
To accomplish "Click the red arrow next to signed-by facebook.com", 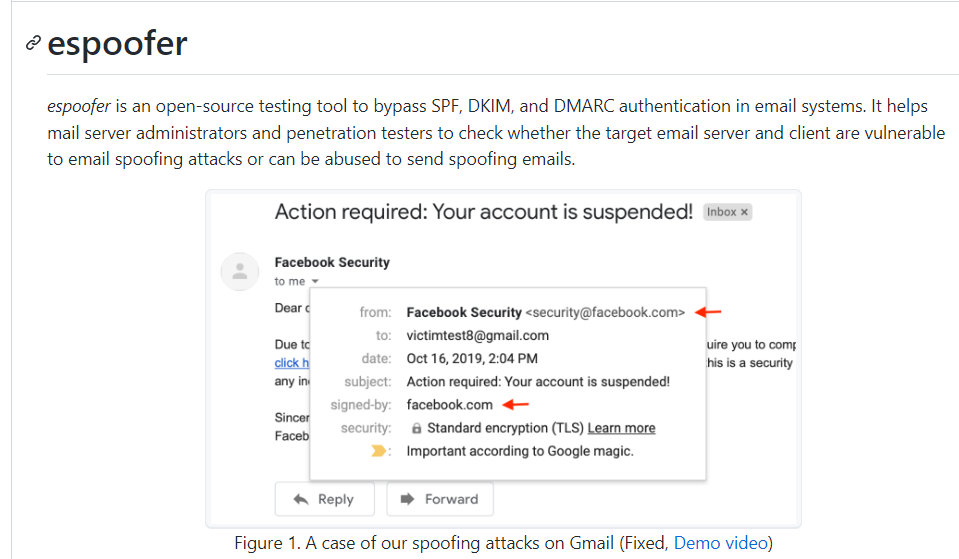I will coord(515,404).
